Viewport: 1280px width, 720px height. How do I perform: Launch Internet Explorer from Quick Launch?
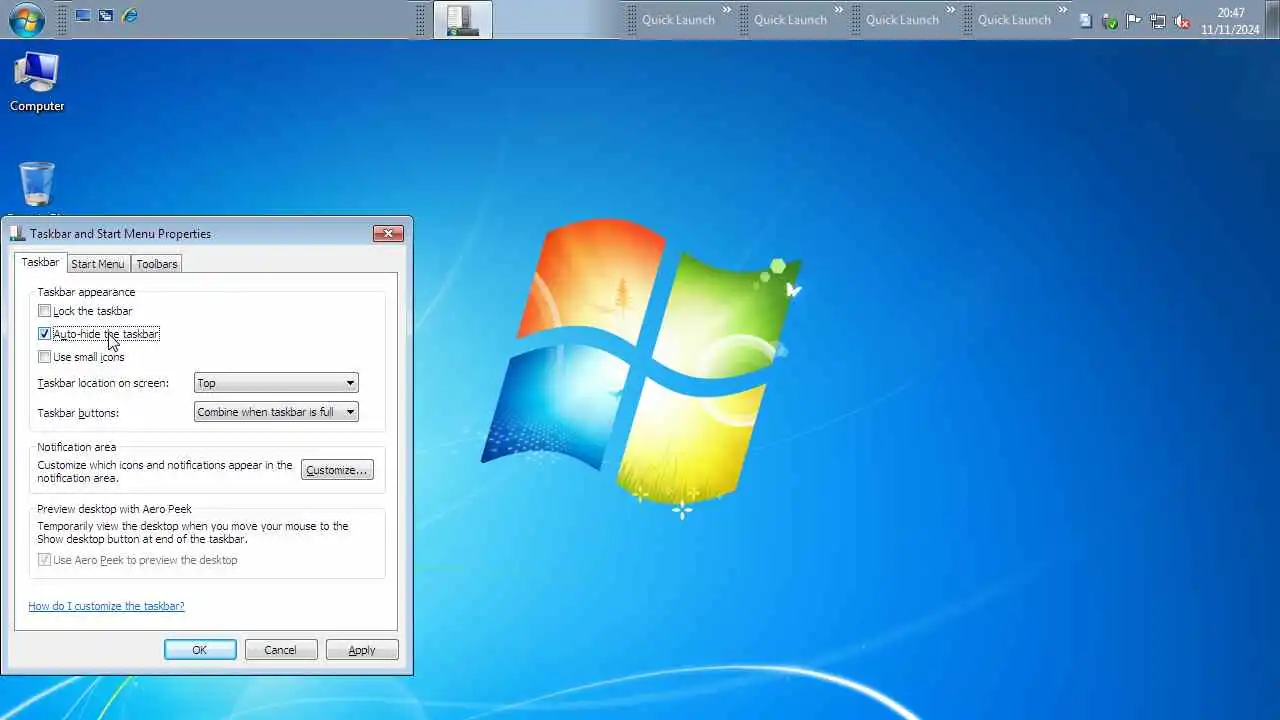tap(129, 16)
